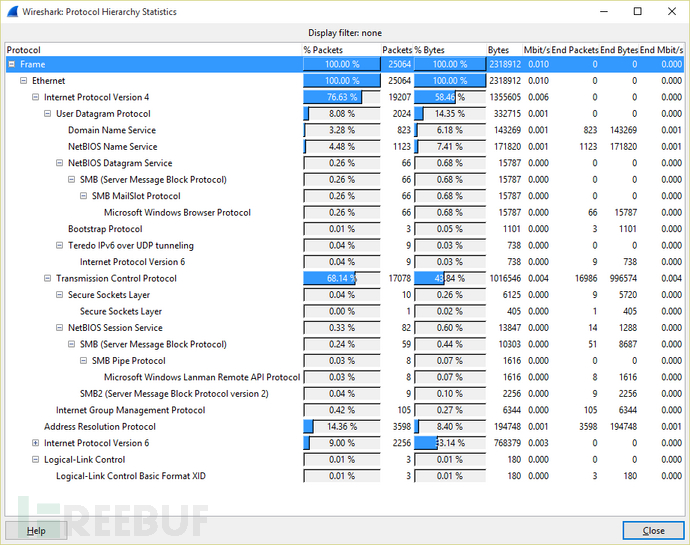Sort by the % Bytes column header
The height and width of the screenshot is (545, 690).
(x=450, y=50)
